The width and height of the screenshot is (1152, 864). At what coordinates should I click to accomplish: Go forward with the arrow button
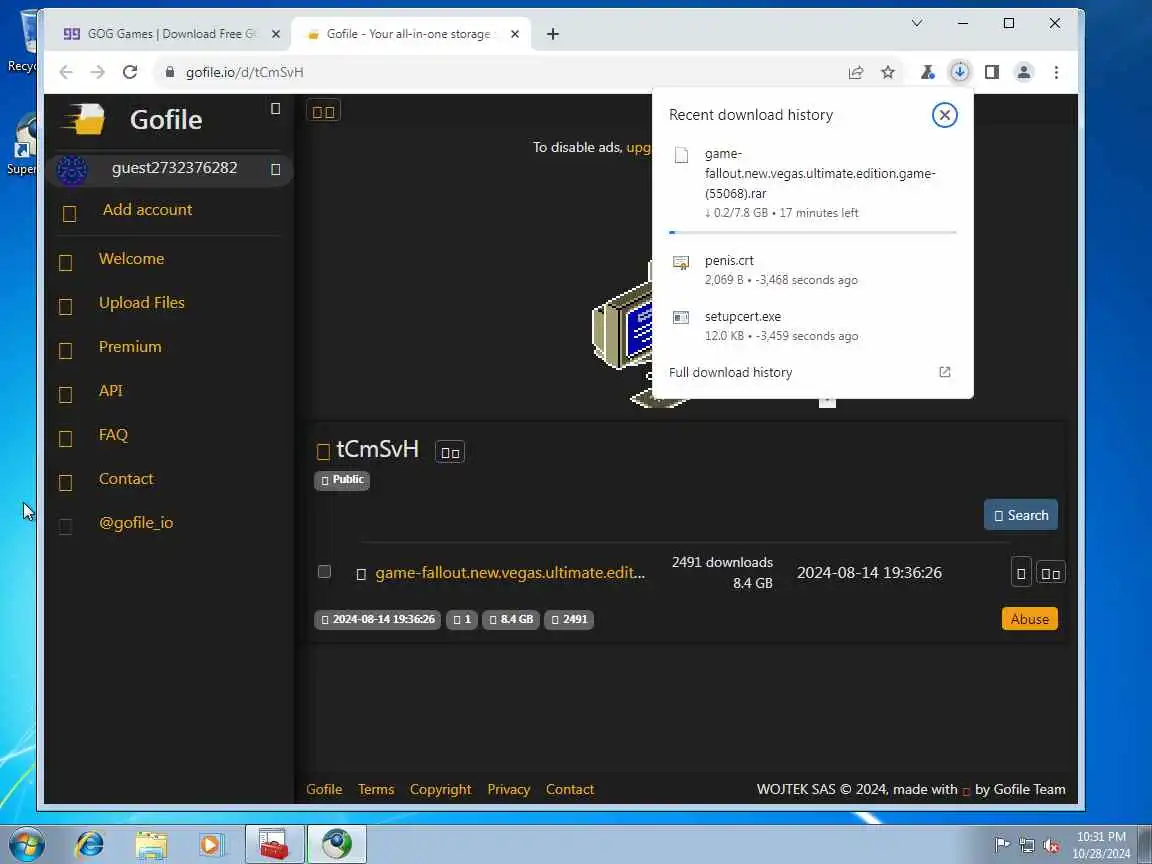coord(98,72)
